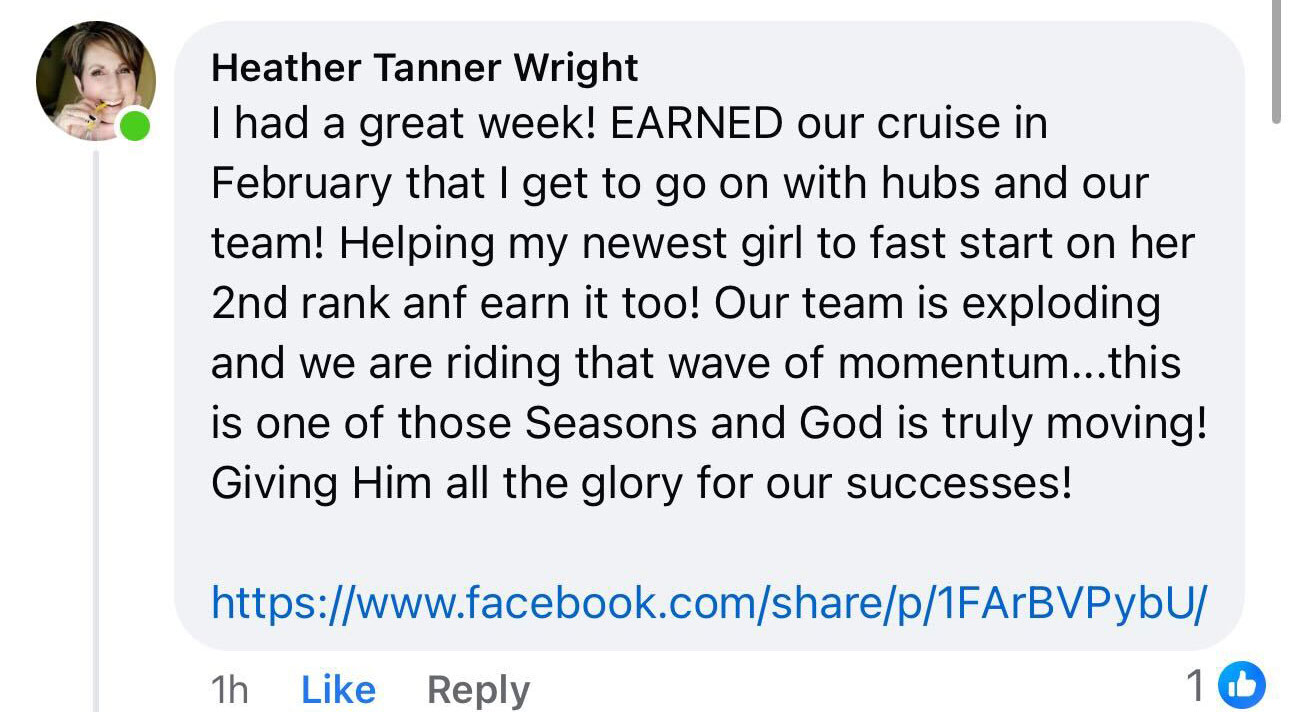Click the word EARNED in the comment
This screenshot has height=712, width=1290.
(696, 124)
